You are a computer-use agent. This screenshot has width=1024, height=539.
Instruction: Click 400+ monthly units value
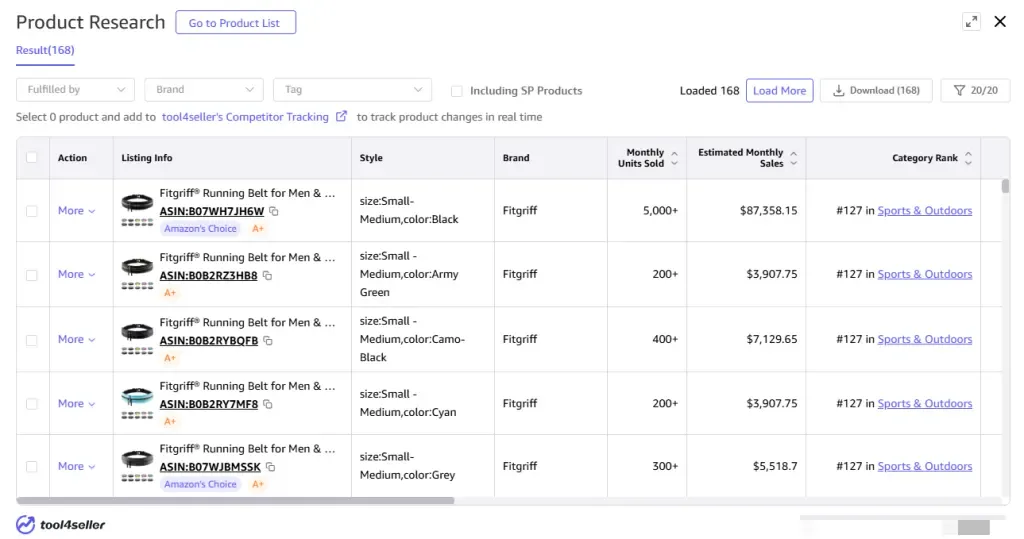tap(665, 339)
